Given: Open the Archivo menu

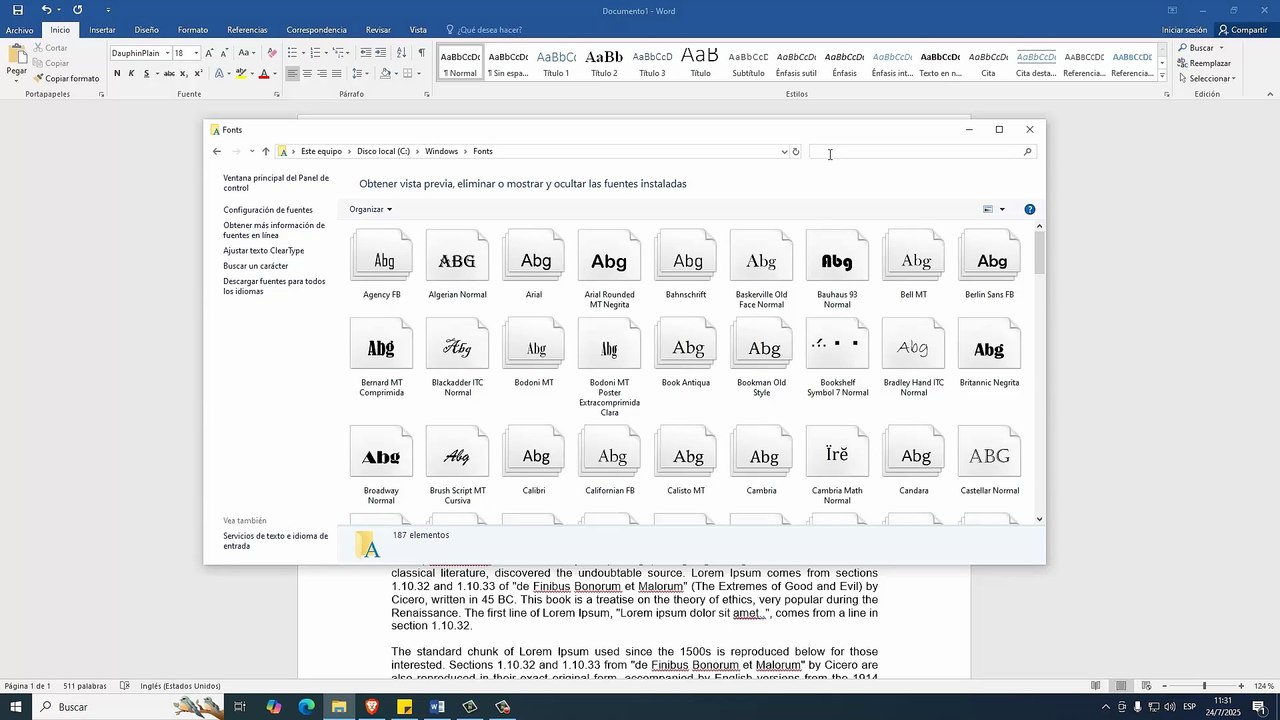Looking at the screenshot, I should point(19,30).
